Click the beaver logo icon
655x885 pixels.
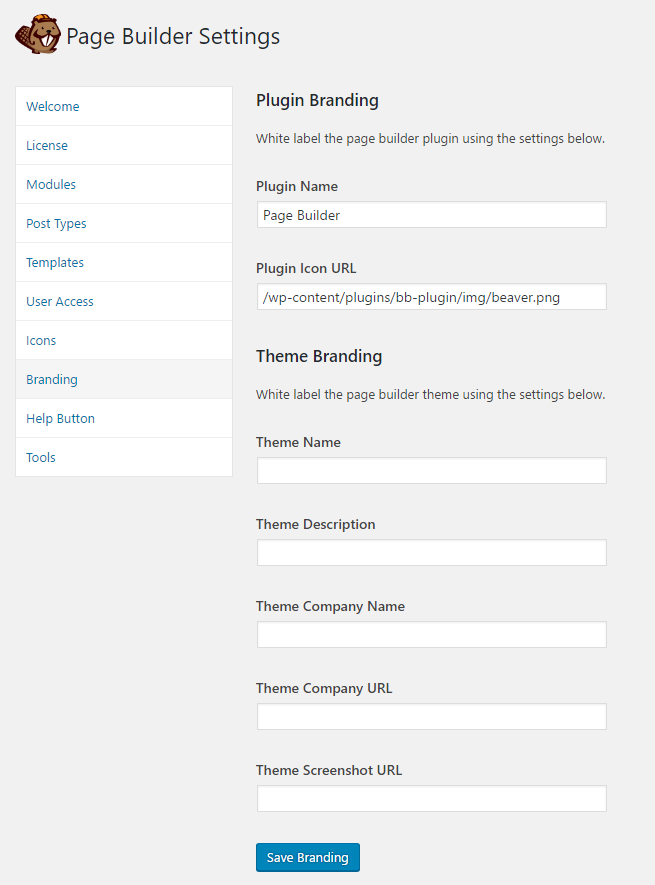(38, 34)
